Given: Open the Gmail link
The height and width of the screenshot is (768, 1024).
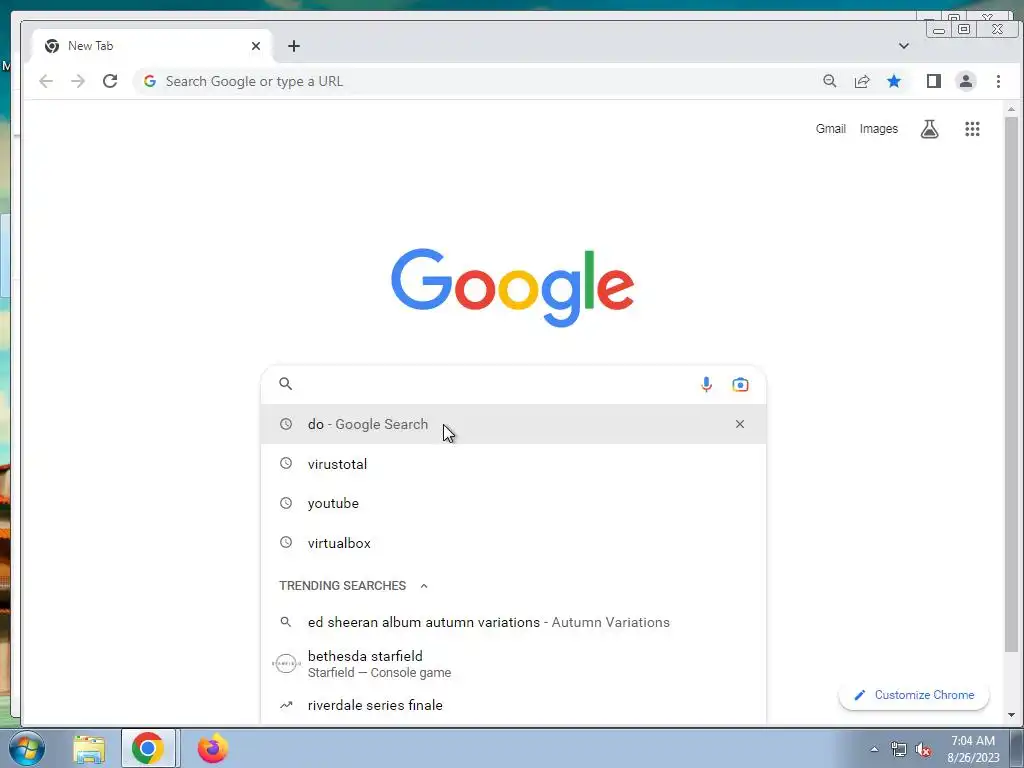Looking at the screenshot, I should 830,129.
